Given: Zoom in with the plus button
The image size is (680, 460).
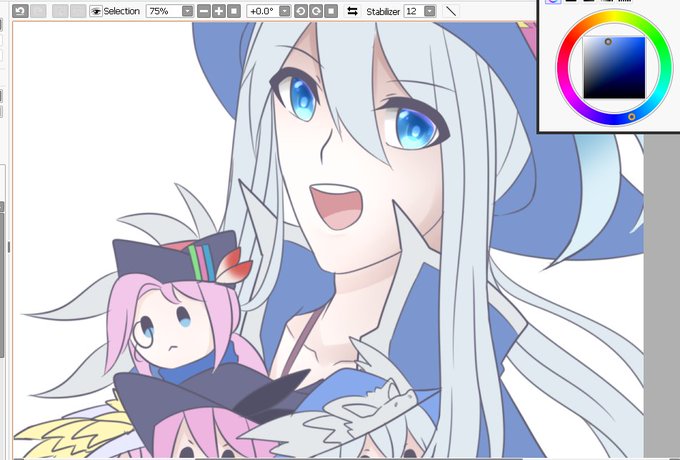Looking at the screenshot, I should pos(219,11).
